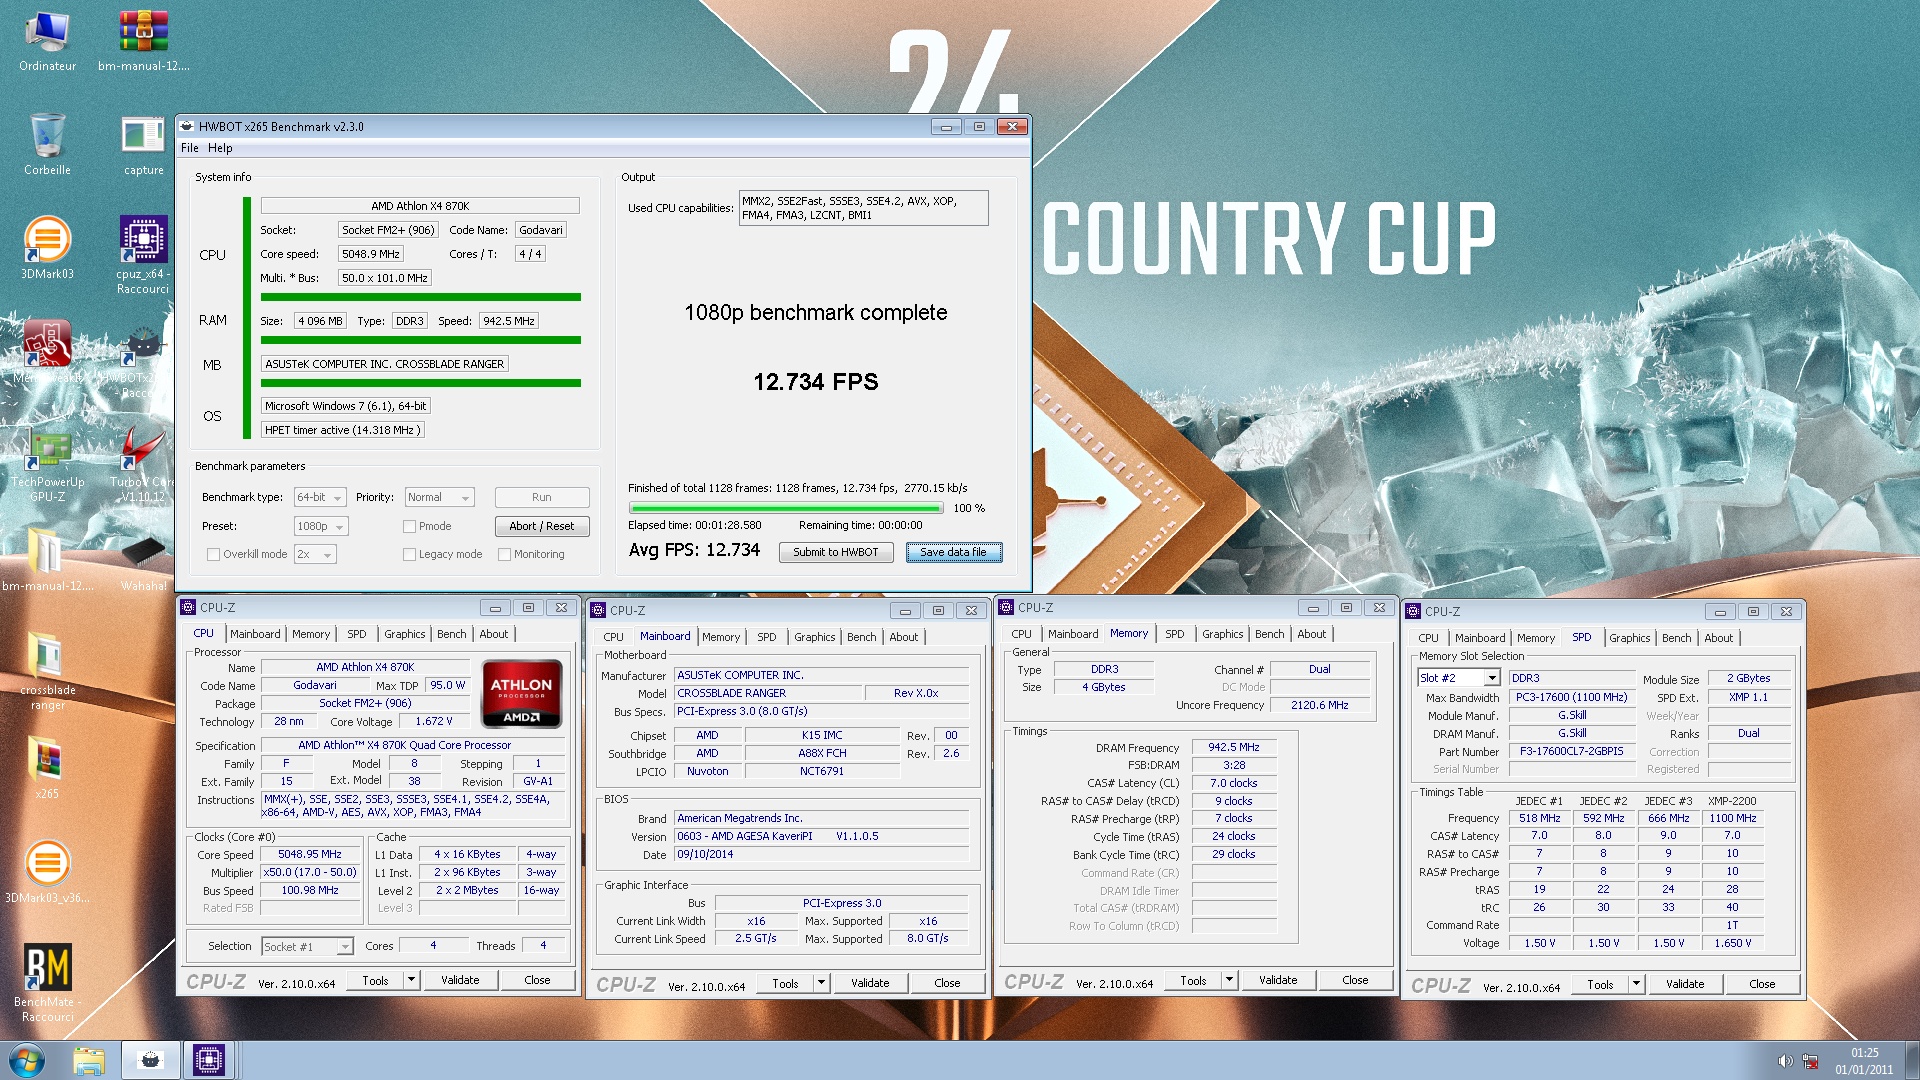This screenshot has width=1920, height=1080.
Task: Enable the Pmode checkbox
Action: click(409, 526)
